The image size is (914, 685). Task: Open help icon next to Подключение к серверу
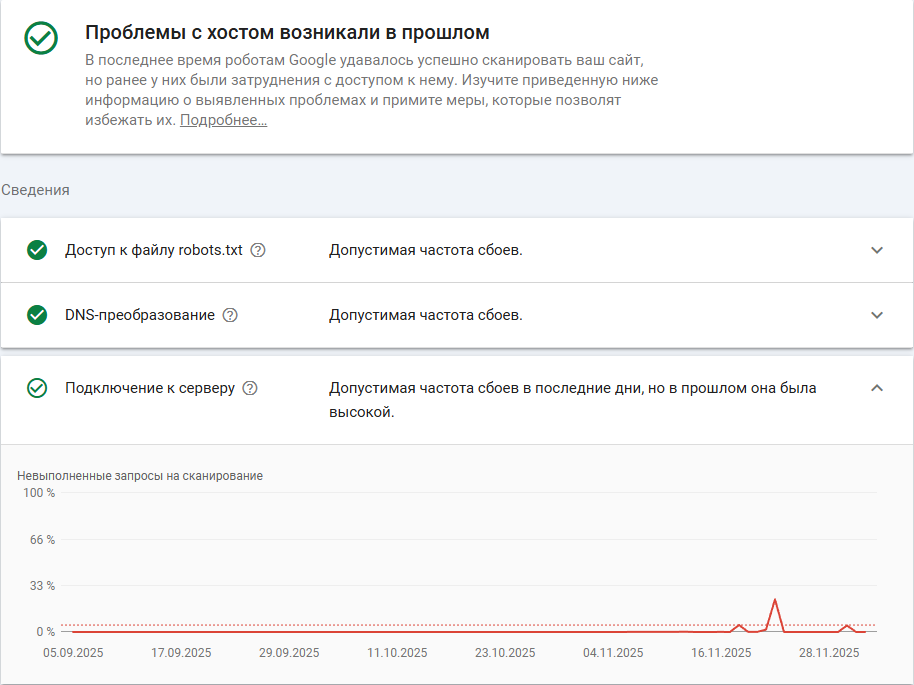[x=250, y=388]
